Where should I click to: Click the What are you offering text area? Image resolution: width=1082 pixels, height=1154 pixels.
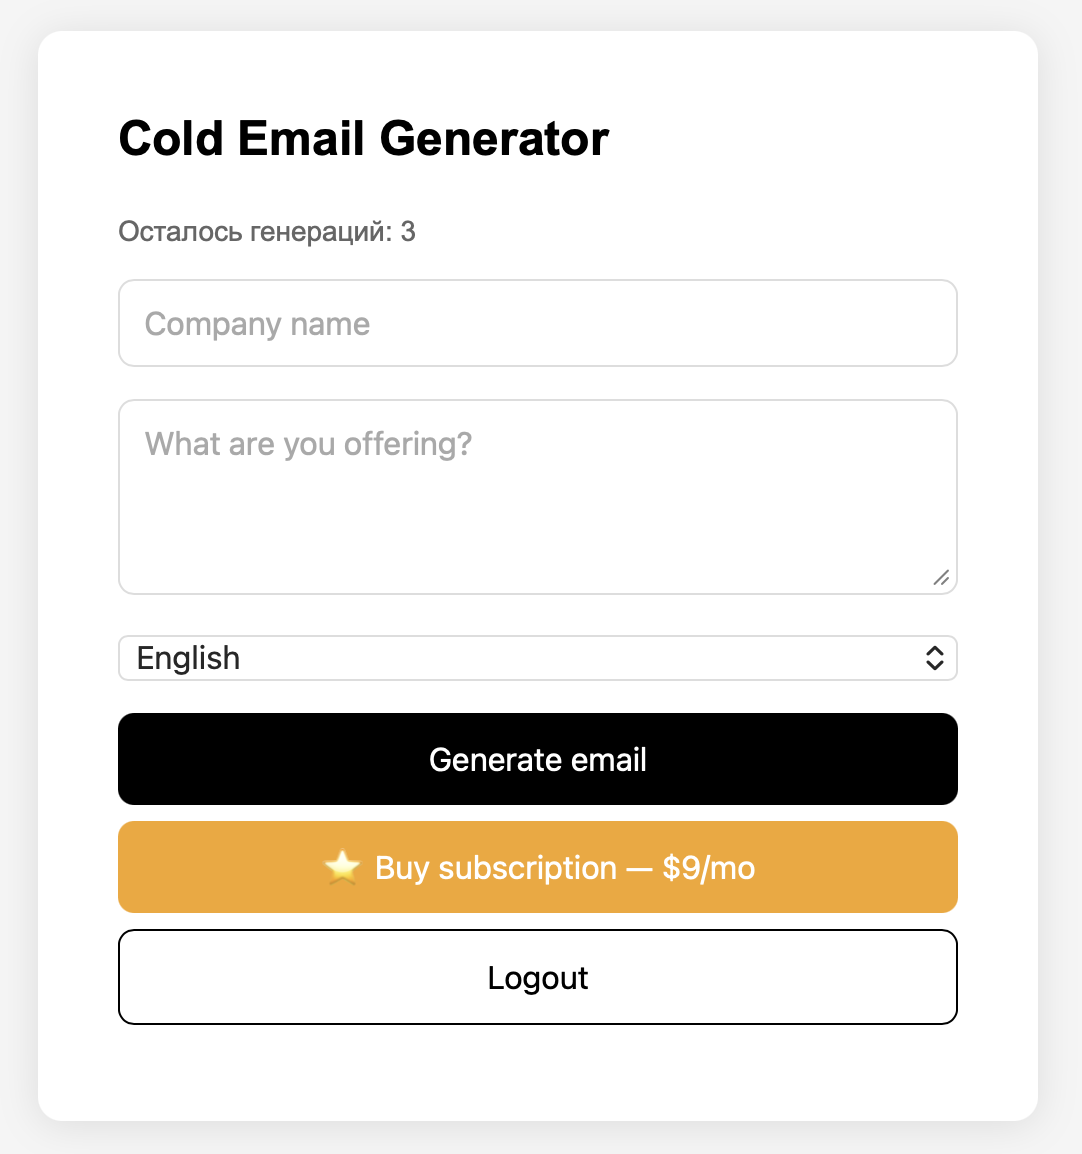pyautogui.click(x=538, y=496)
